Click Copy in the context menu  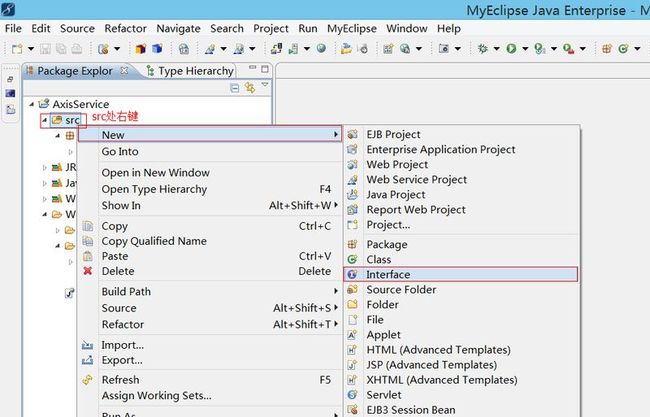(x=210, y=226)
